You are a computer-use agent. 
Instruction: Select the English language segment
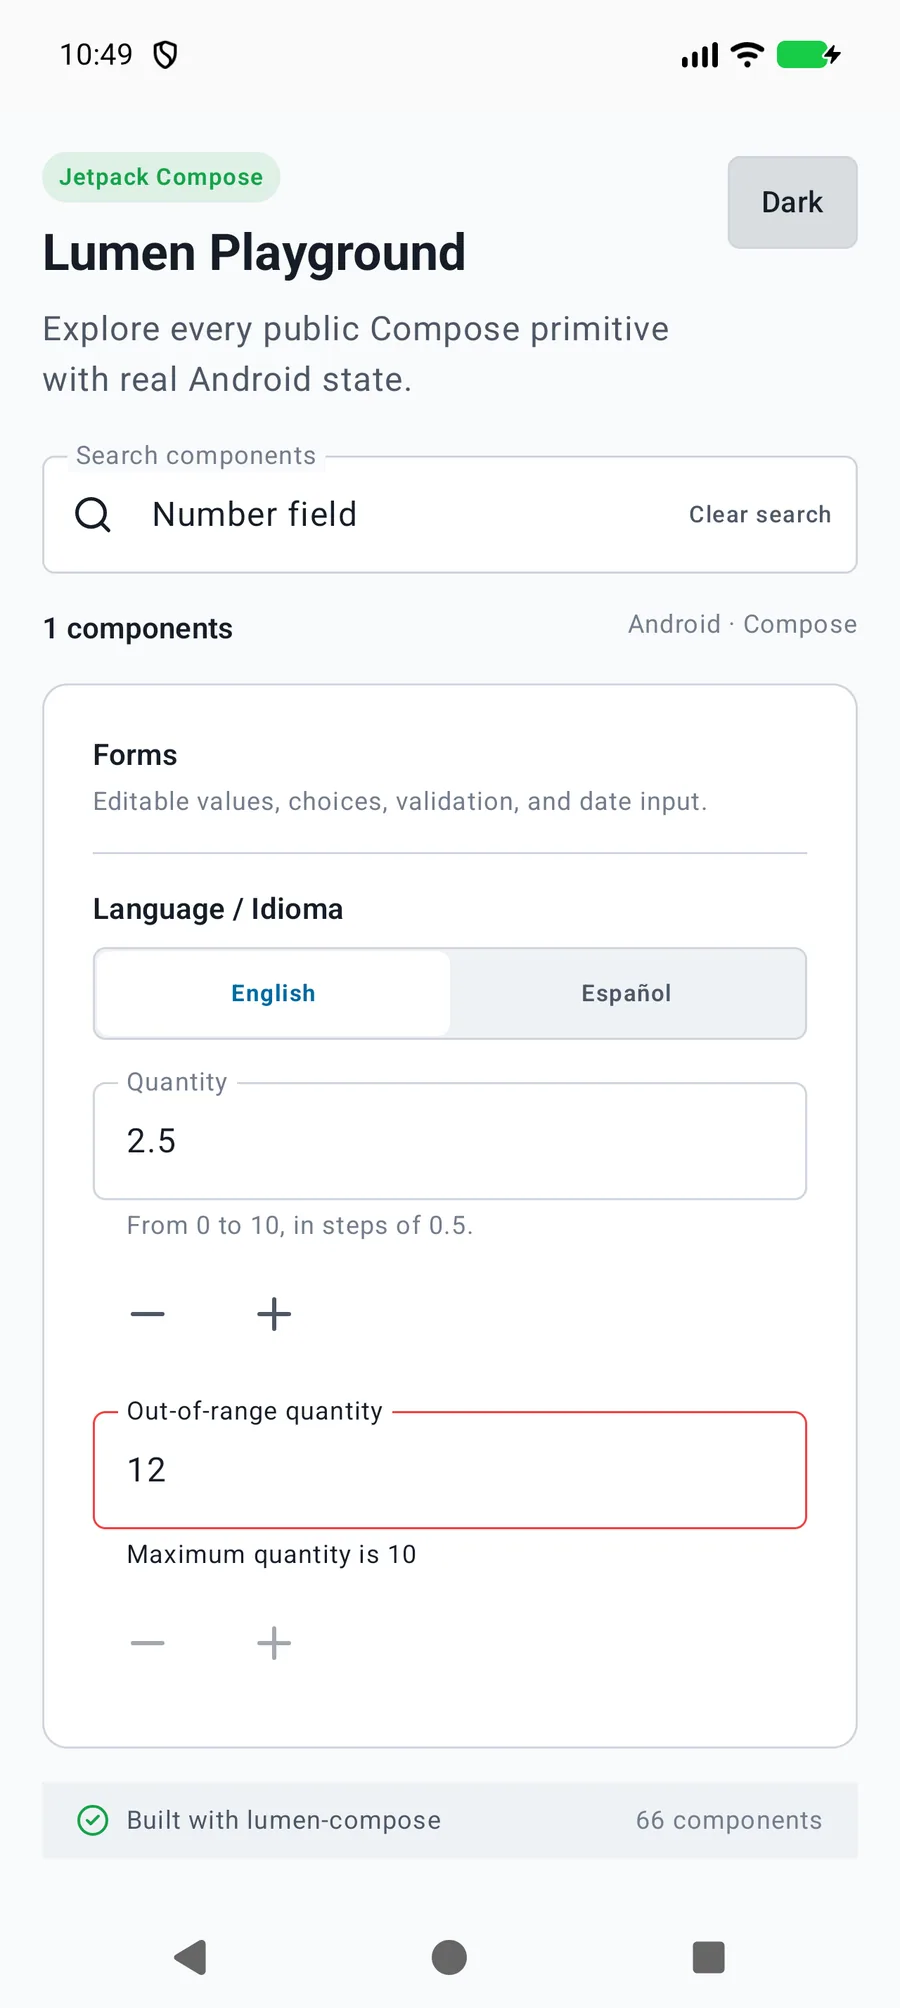pos(273,993)
